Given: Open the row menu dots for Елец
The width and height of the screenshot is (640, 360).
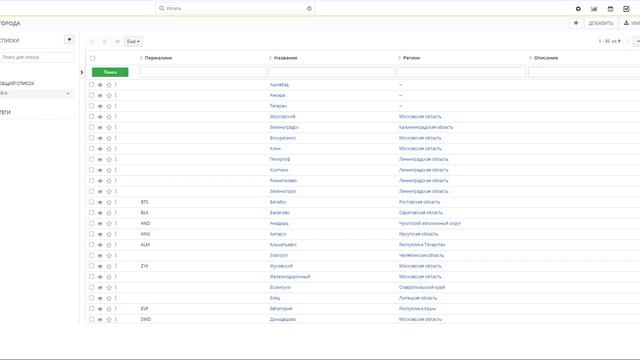Looking at the screenshot, I should (x=116, y=298).
